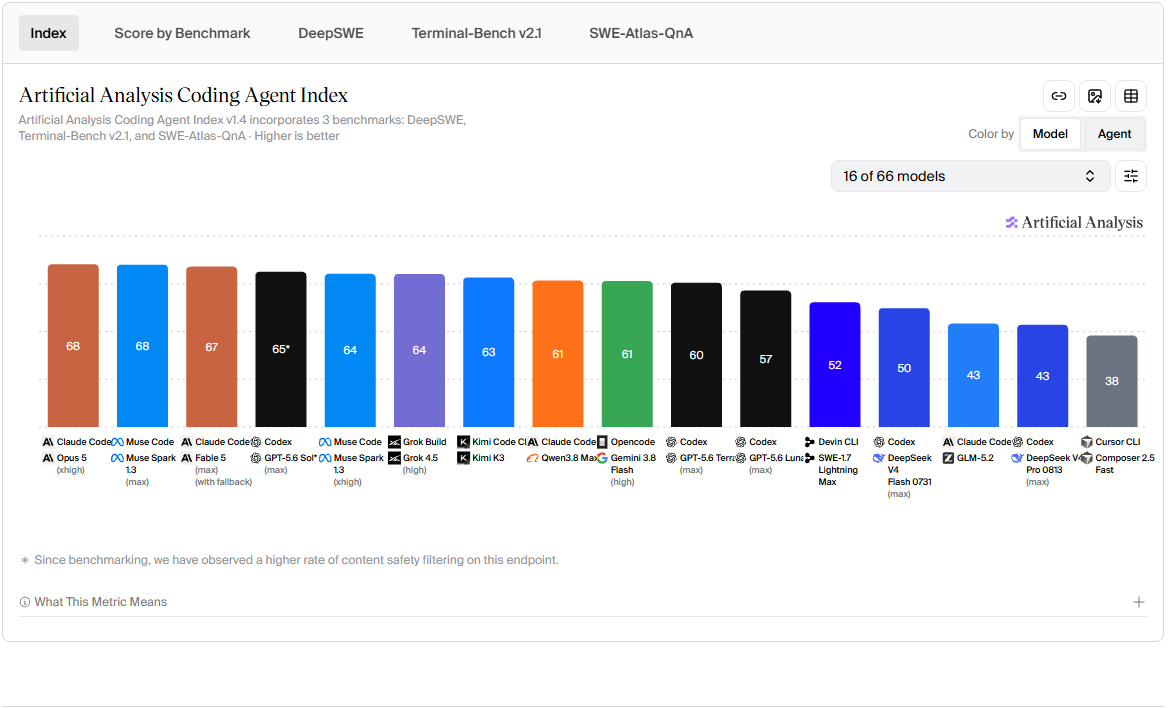This screenshot has width=1168, height=708.
Task: Copy the chart link icon
Action: [1058, 96]
